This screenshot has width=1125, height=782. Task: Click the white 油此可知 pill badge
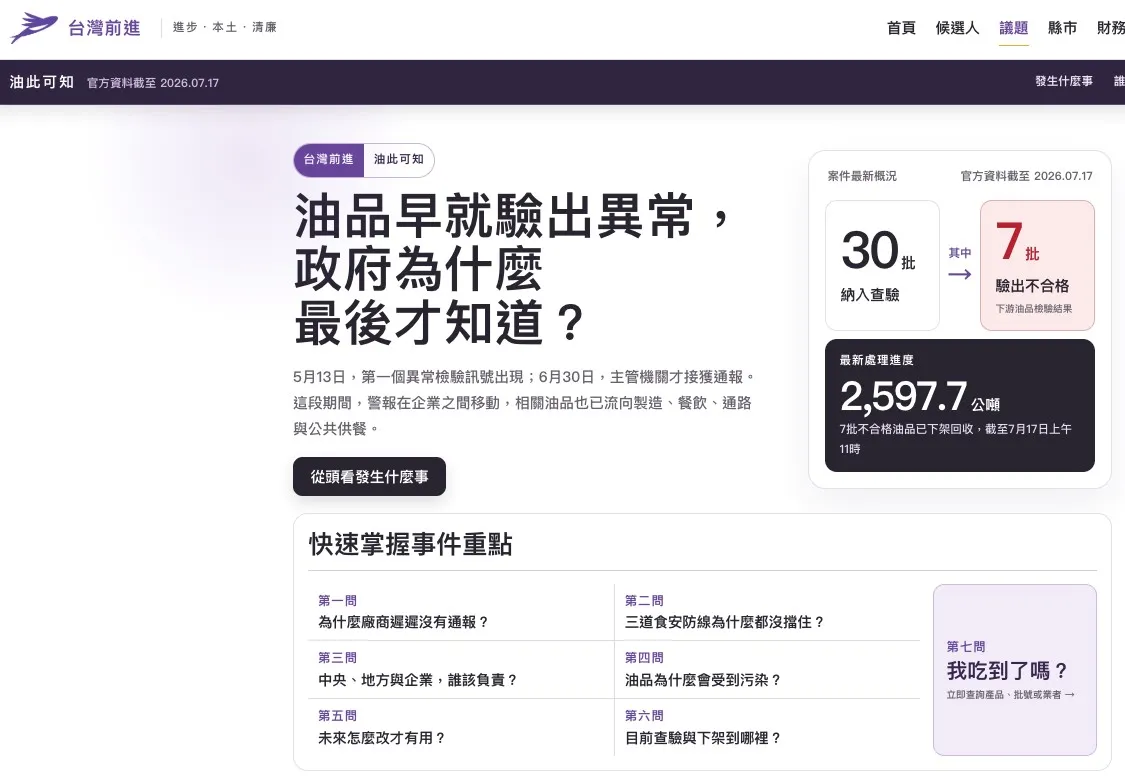[399, 159]
